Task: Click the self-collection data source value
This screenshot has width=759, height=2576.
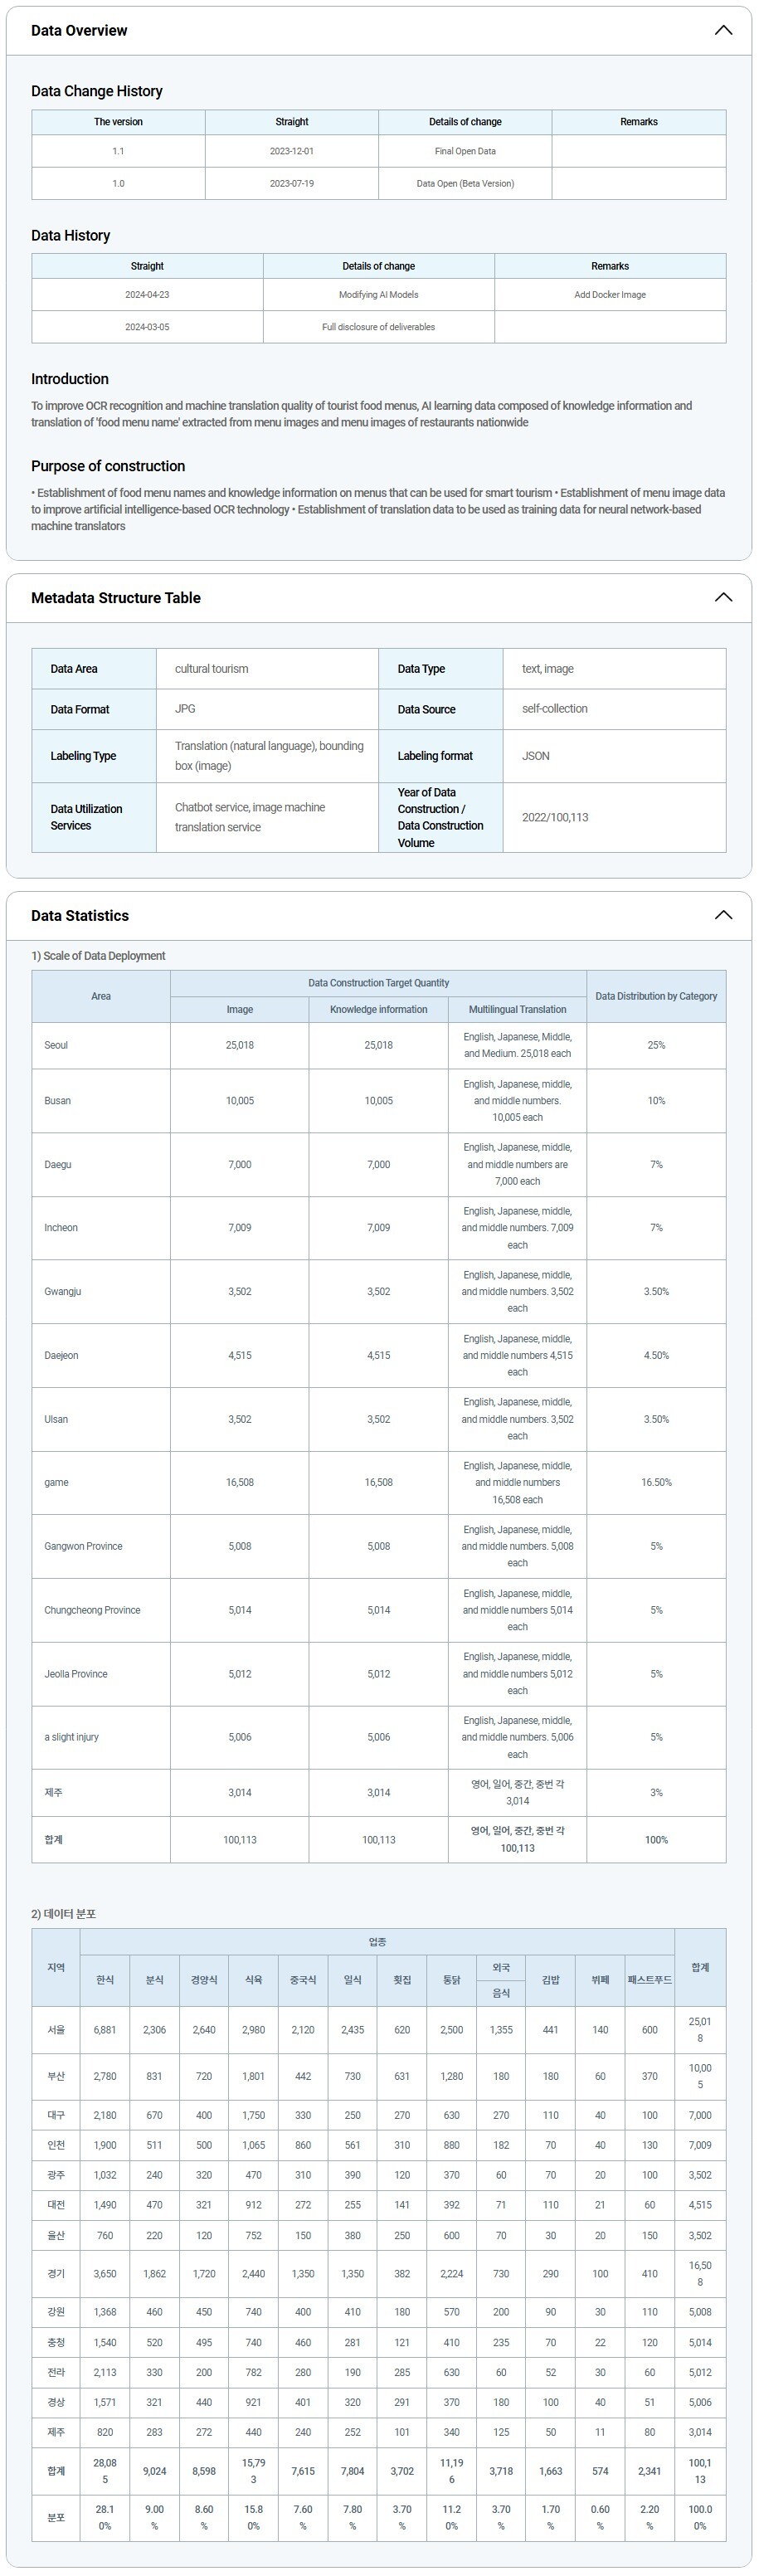Action: tap(555, 708)
